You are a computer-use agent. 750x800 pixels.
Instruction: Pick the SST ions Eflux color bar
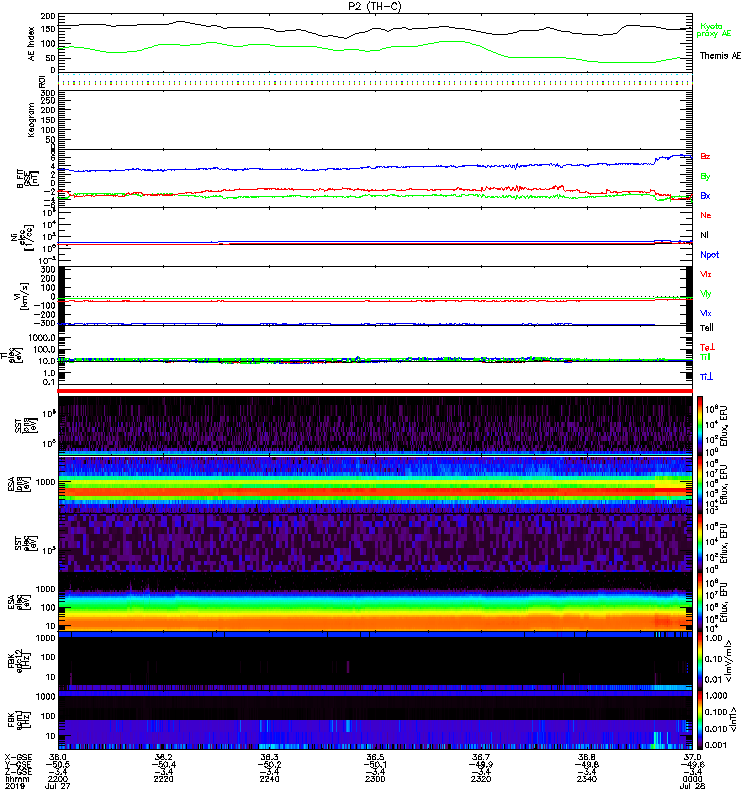pos(700,426)
